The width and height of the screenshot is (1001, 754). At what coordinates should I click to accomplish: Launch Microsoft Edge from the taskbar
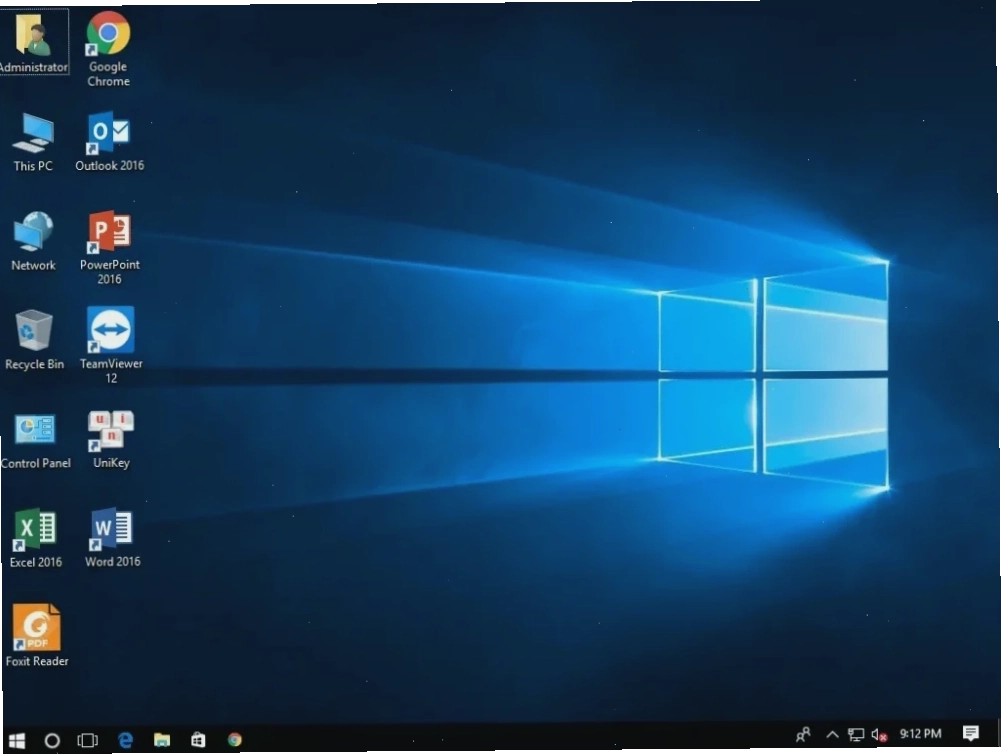[x=125, y=740]
